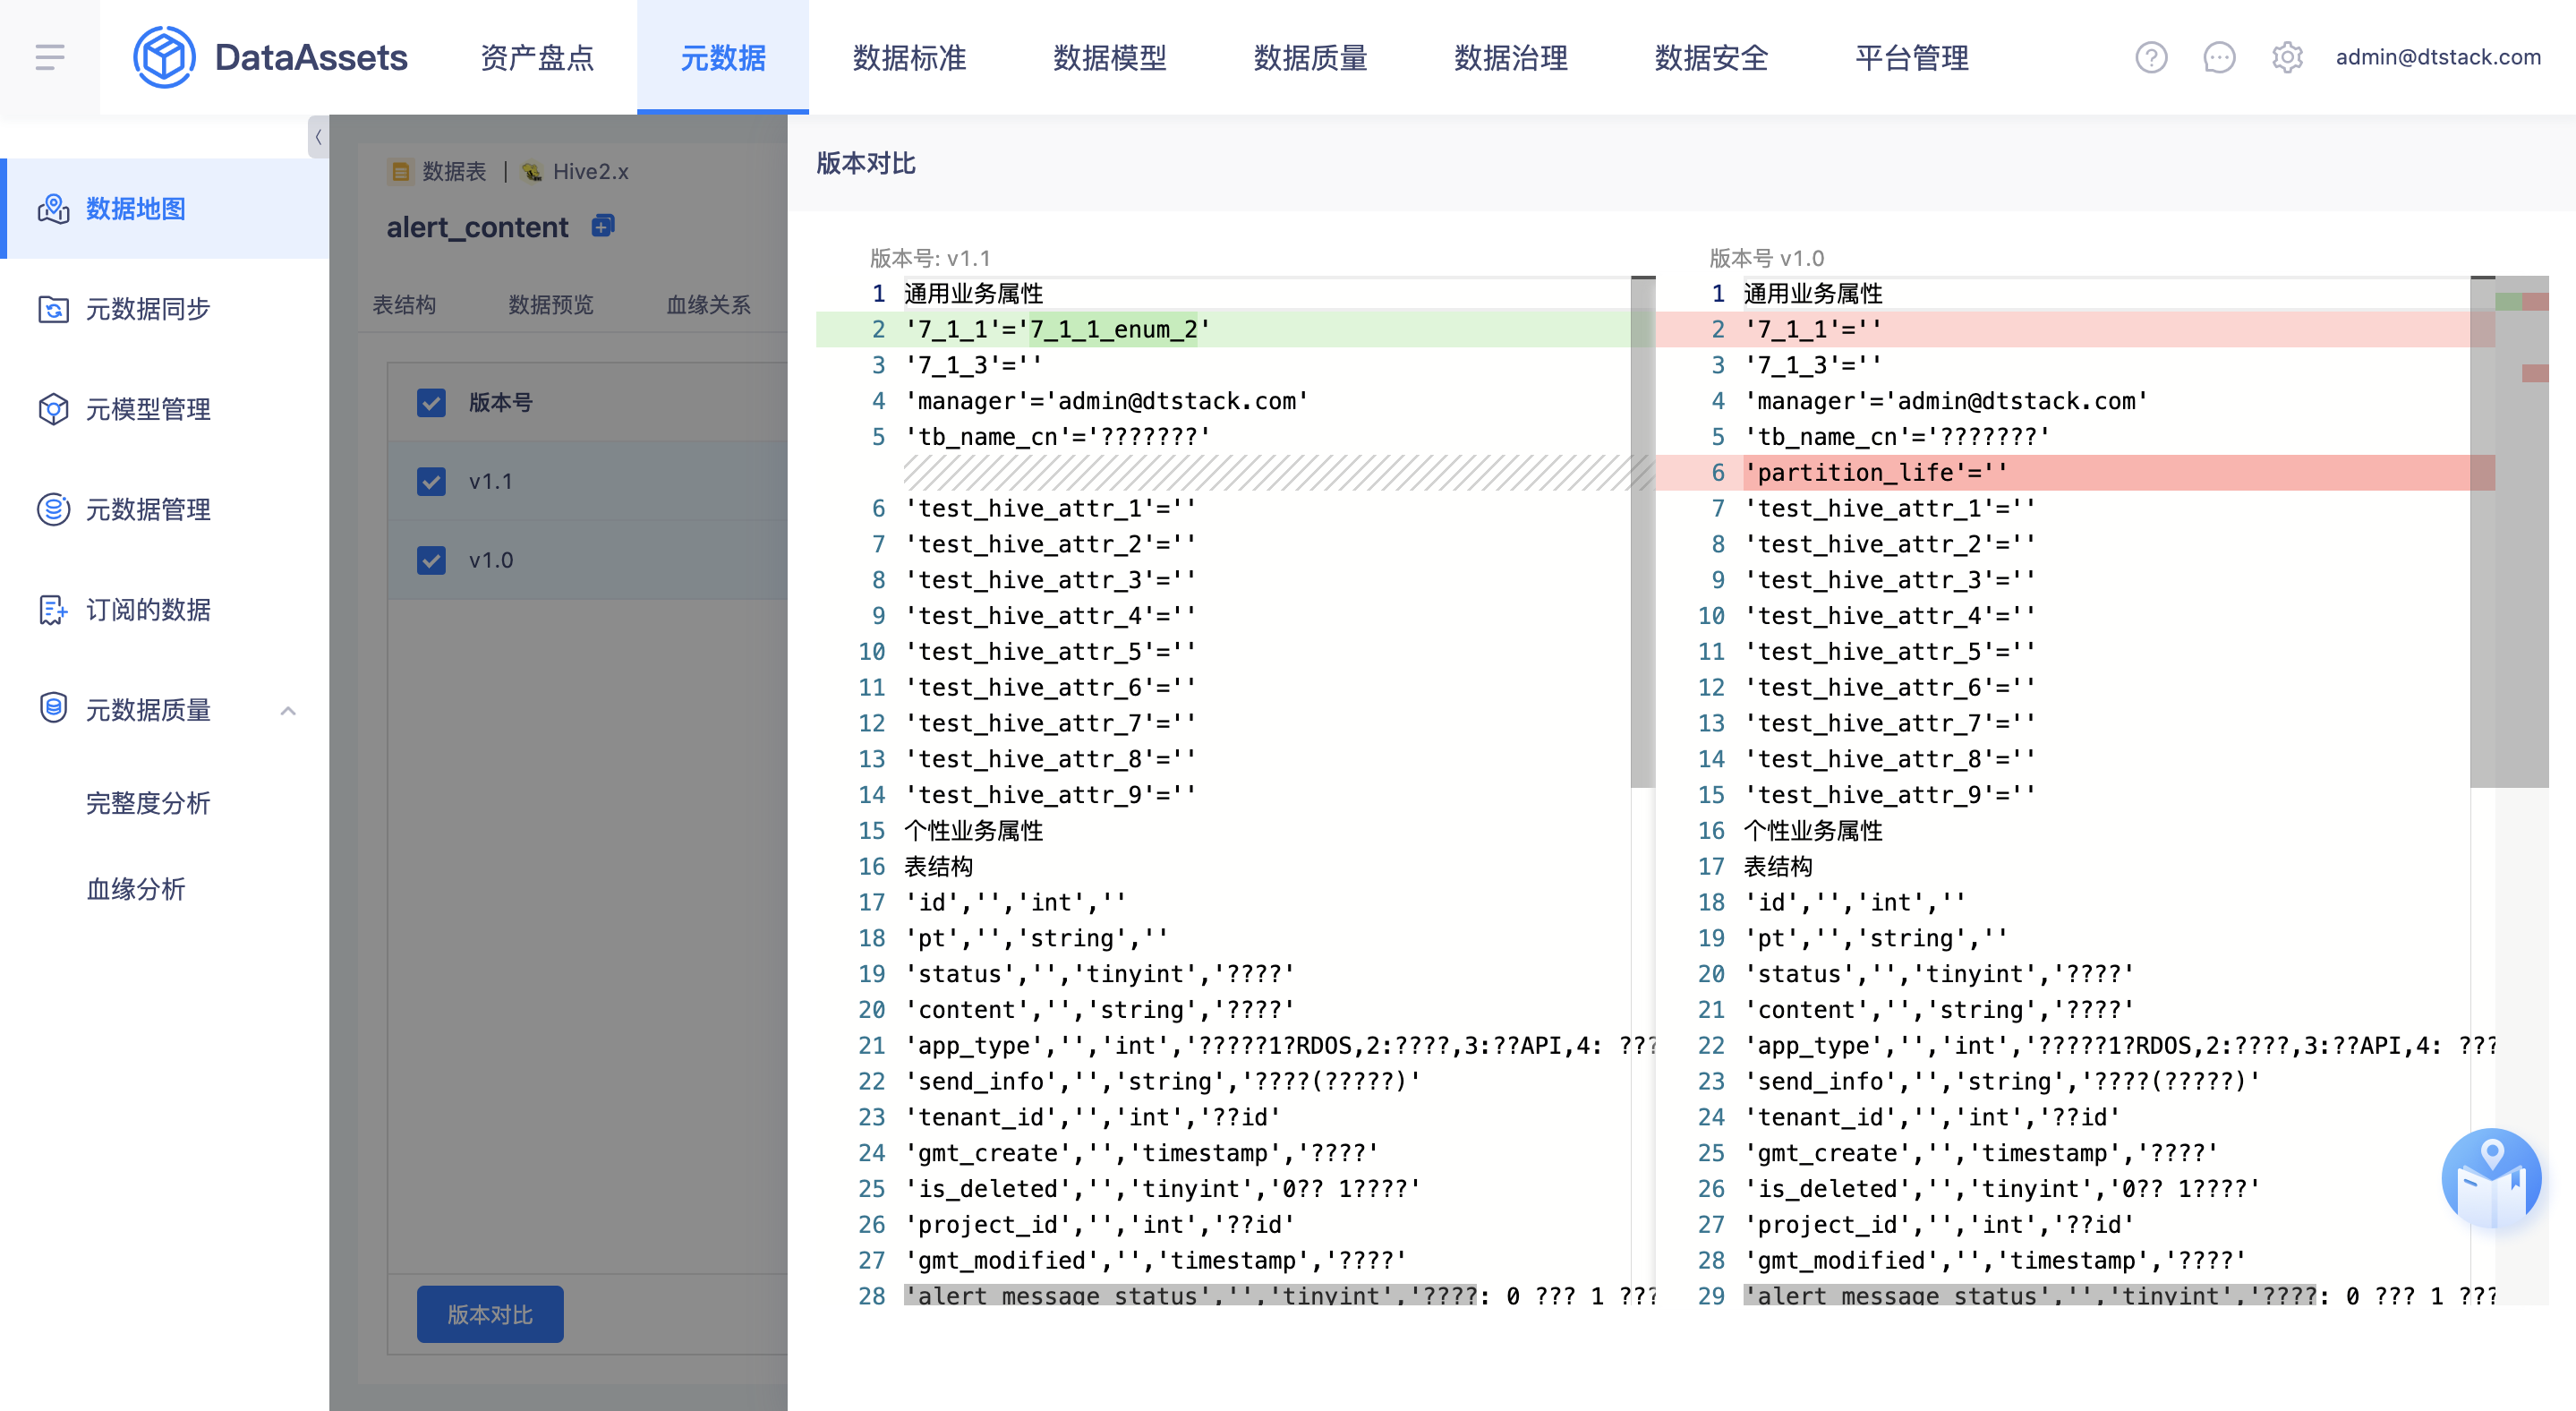Click the Hive2.x source icon
Viewport: 2576px width, 1411px height.
[x=532, y=172]
